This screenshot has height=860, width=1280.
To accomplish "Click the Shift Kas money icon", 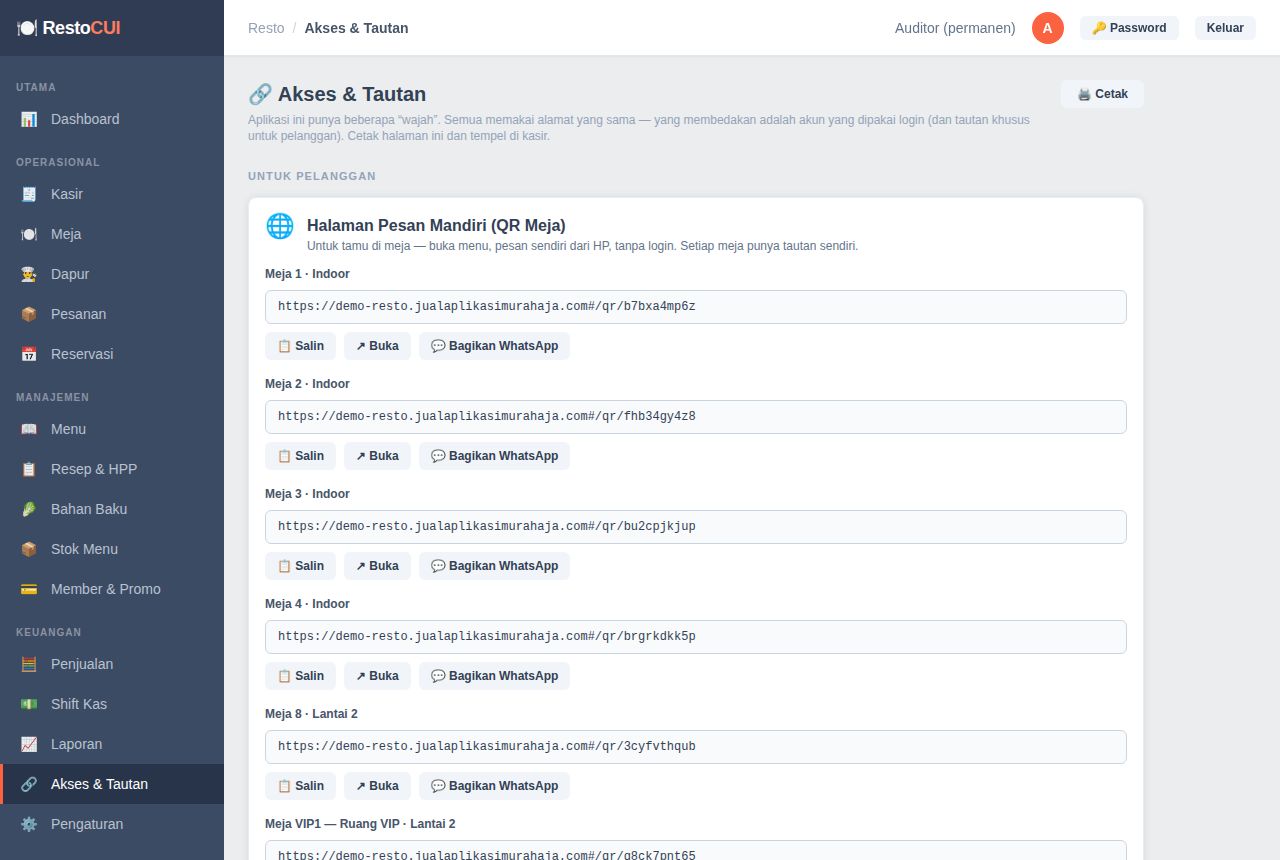I will click(29, 704).
